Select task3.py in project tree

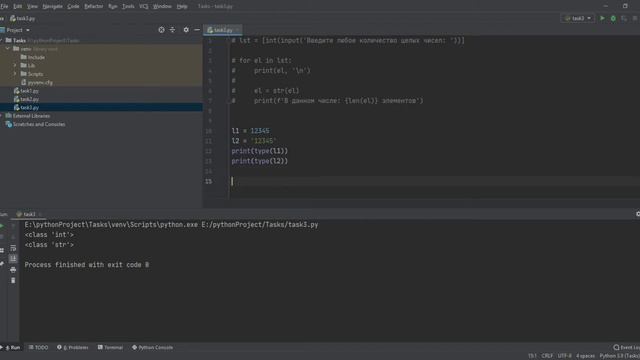pyautogui.click(x=30, y=108)
